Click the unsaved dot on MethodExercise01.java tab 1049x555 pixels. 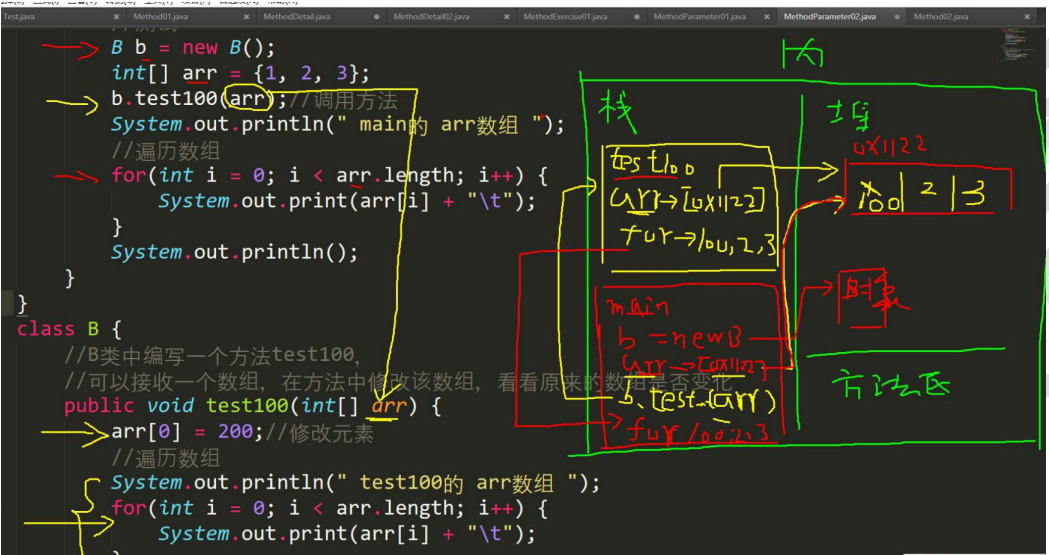coord(636,17)
